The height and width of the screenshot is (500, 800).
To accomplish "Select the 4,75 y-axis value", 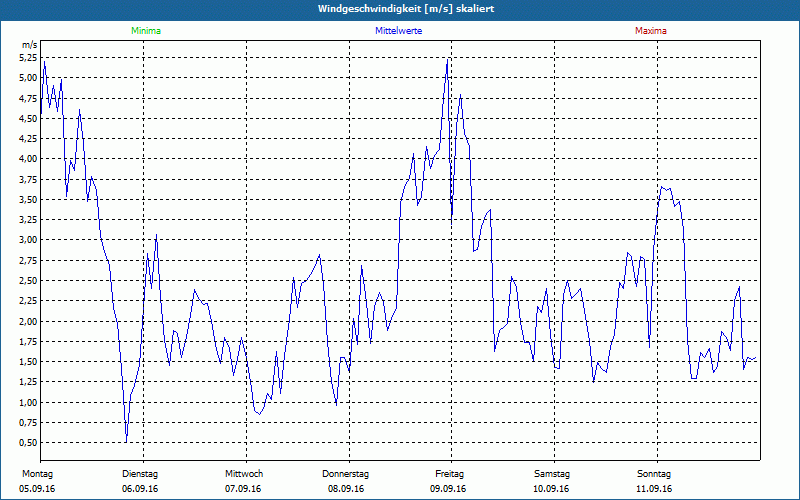I will (29, 98).
